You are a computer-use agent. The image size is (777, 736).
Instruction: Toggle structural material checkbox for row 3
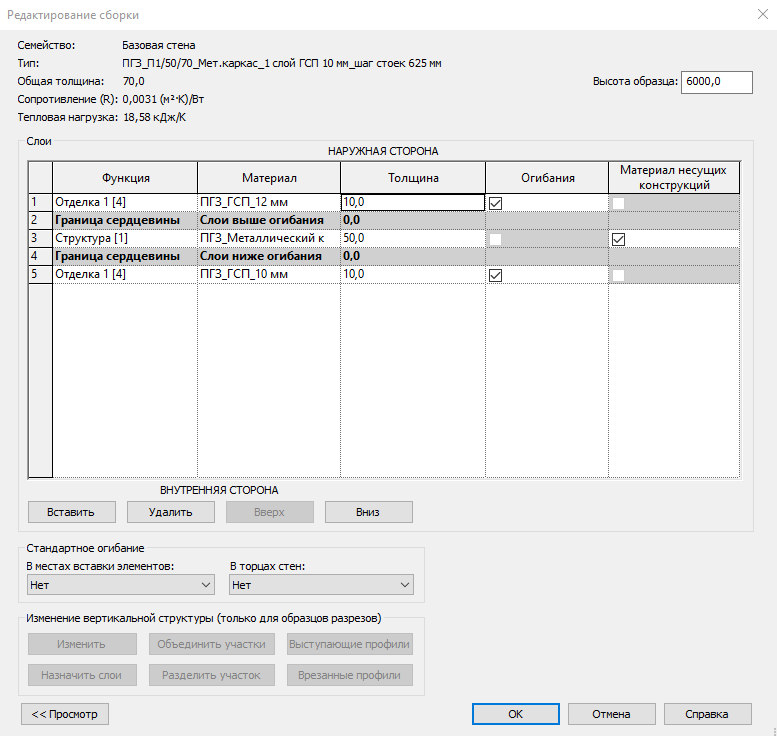[618, 239]
